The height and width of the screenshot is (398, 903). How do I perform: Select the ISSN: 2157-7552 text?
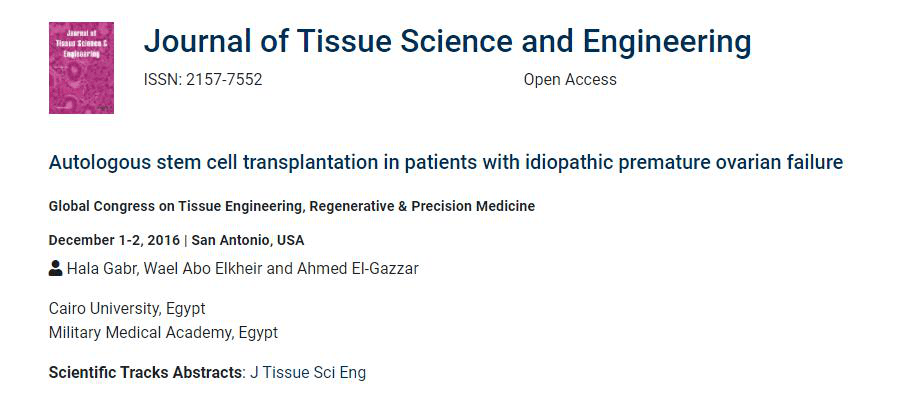tap(203, 79)
